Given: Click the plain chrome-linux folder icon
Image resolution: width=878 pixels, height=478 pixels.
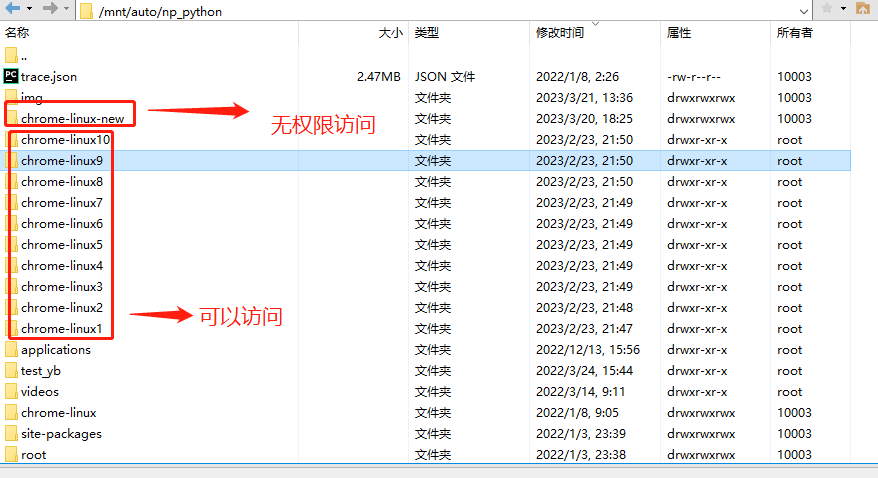Looking at the screenshot, I should pos(11,412).
